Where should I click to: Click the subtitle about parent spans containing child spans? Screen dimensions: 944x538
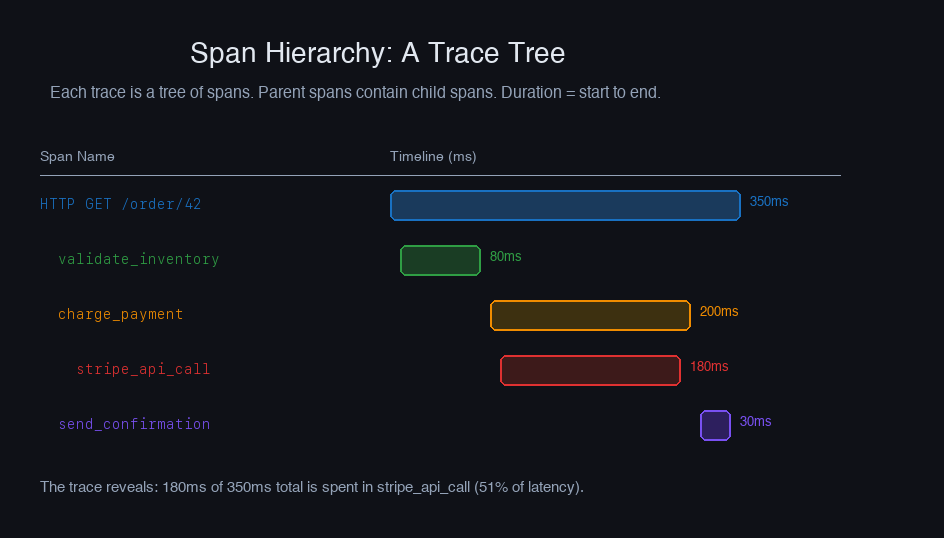point(355,93)
